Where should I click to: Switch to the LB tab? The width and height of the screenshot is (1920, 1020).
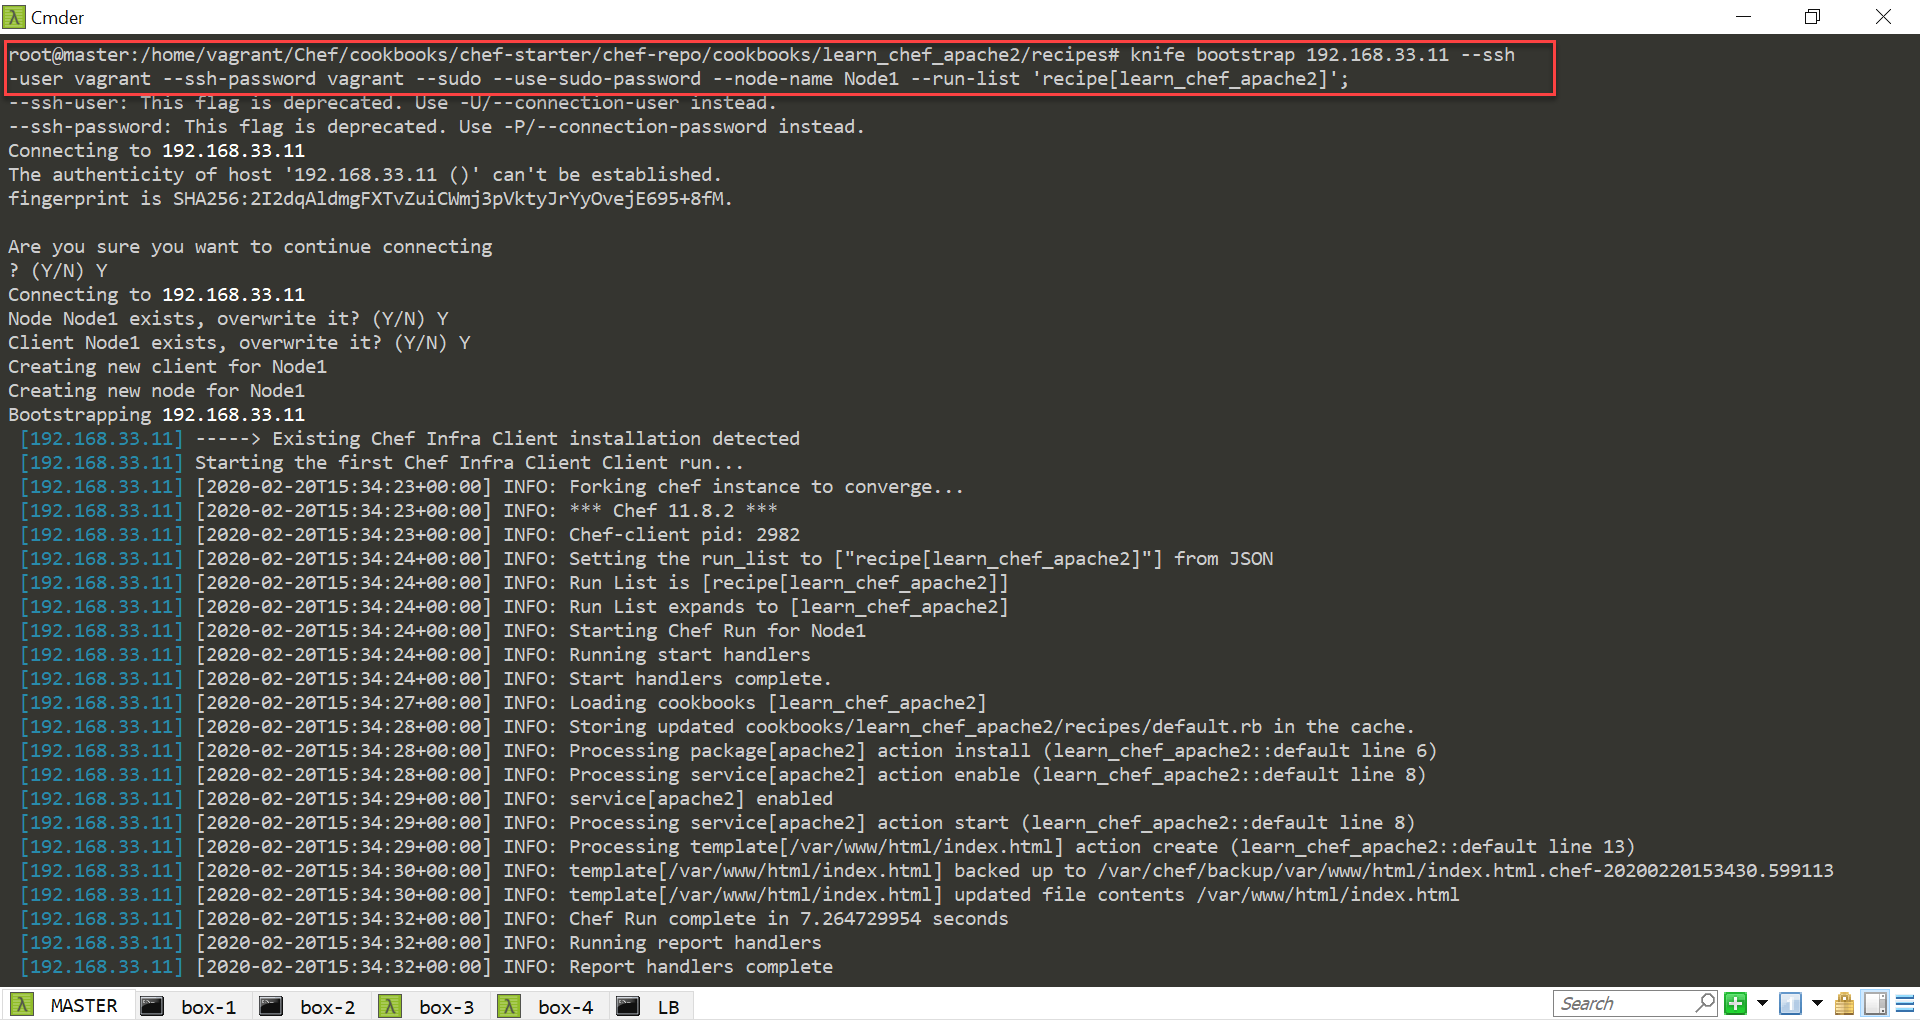point(668,1007)
